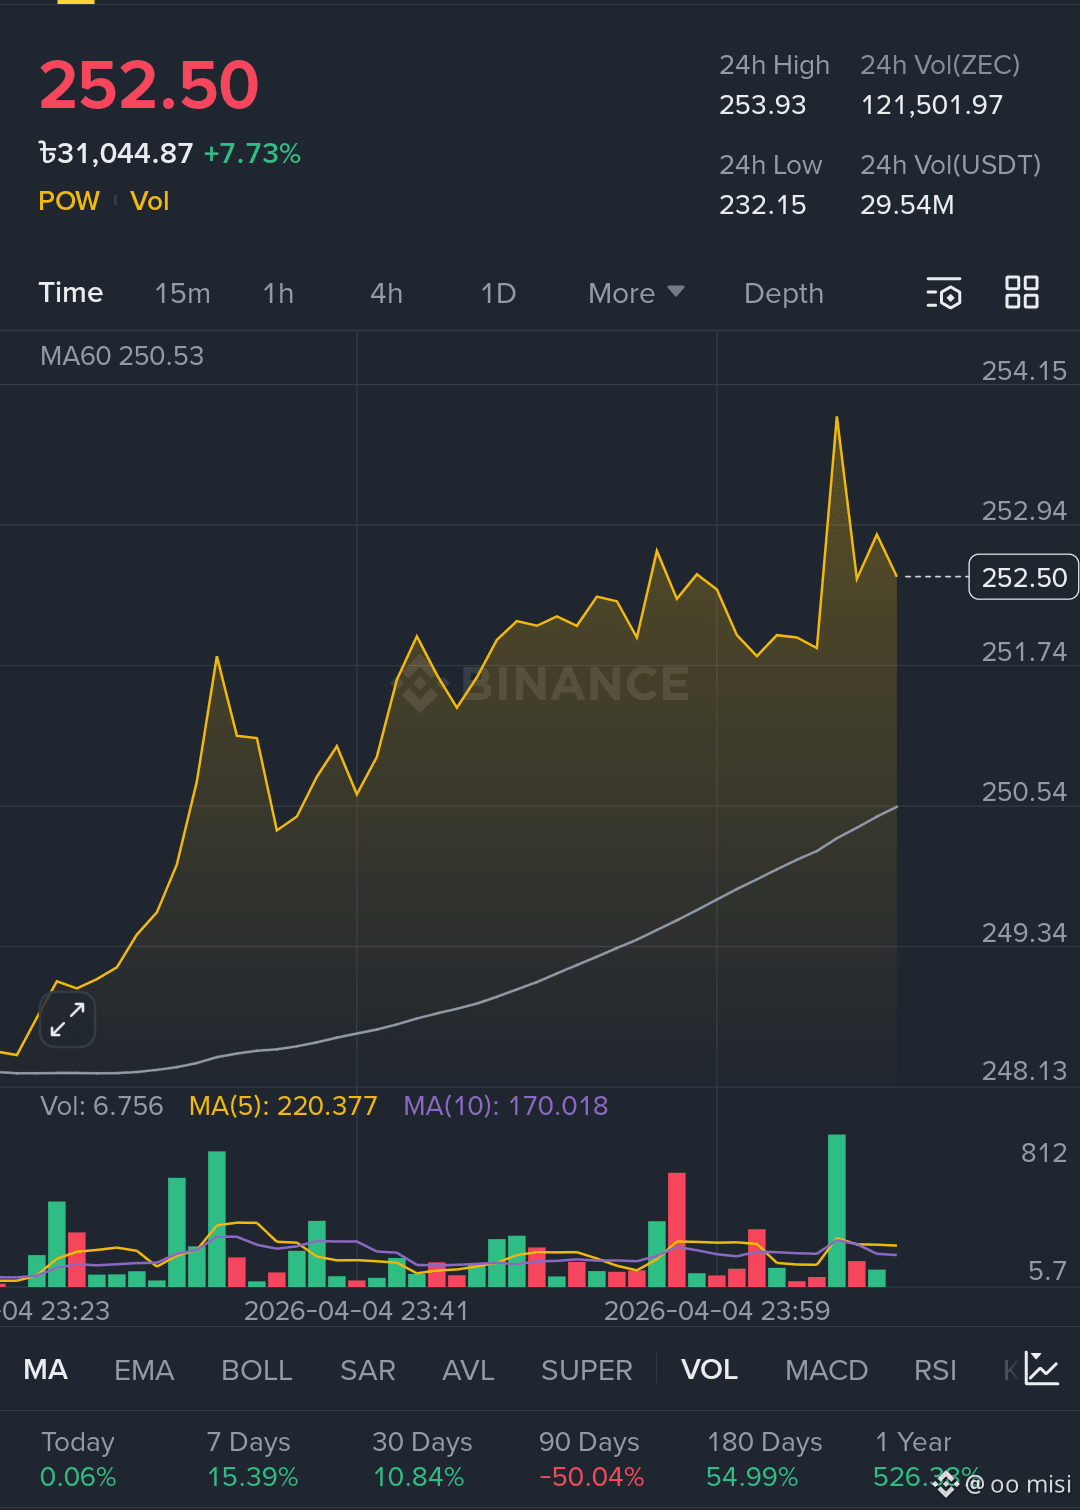Viewport: 1080px width, 1510px height.
Task: Open the chart settings icon
Action: (x=943, y=293)
